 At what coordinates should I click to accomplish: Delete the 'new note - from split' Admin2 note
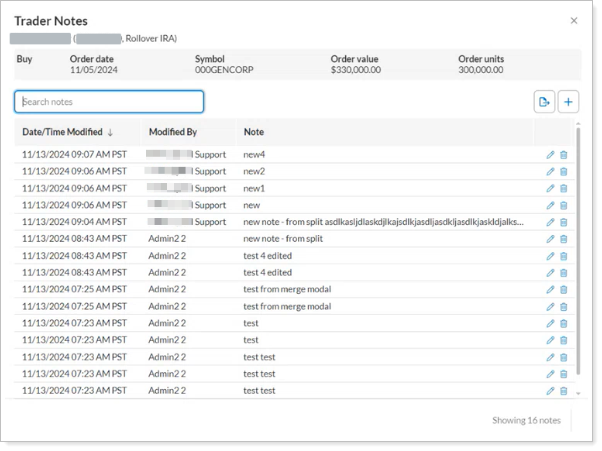click(x=563, y=239)
